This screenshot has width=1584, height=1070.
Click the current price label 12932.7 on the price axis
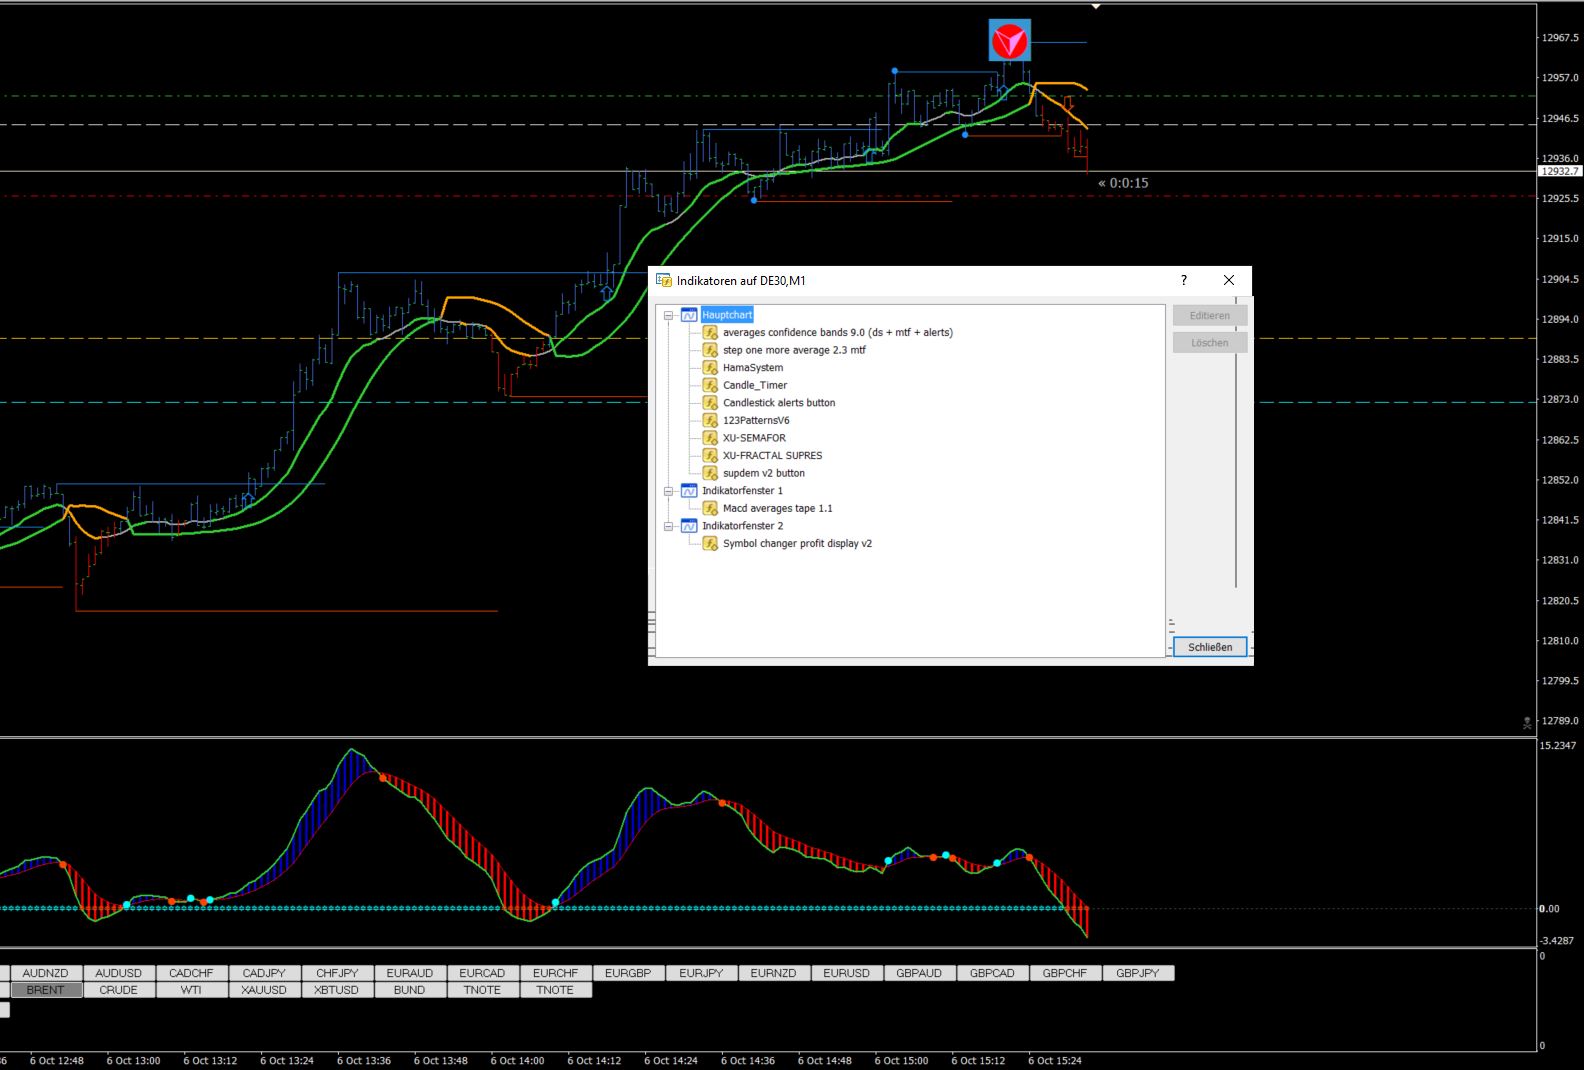(x=1559, y=171)
